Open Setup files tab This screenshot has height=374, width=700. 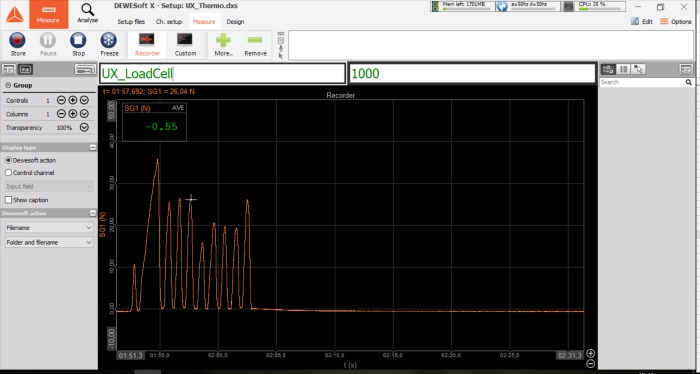(131, 21)
